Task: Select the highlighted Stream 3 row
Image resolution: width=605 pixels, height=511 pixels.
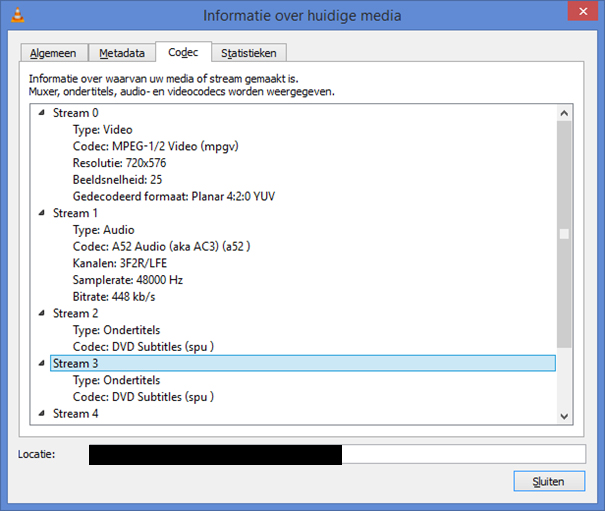Action: coord(303,363)
